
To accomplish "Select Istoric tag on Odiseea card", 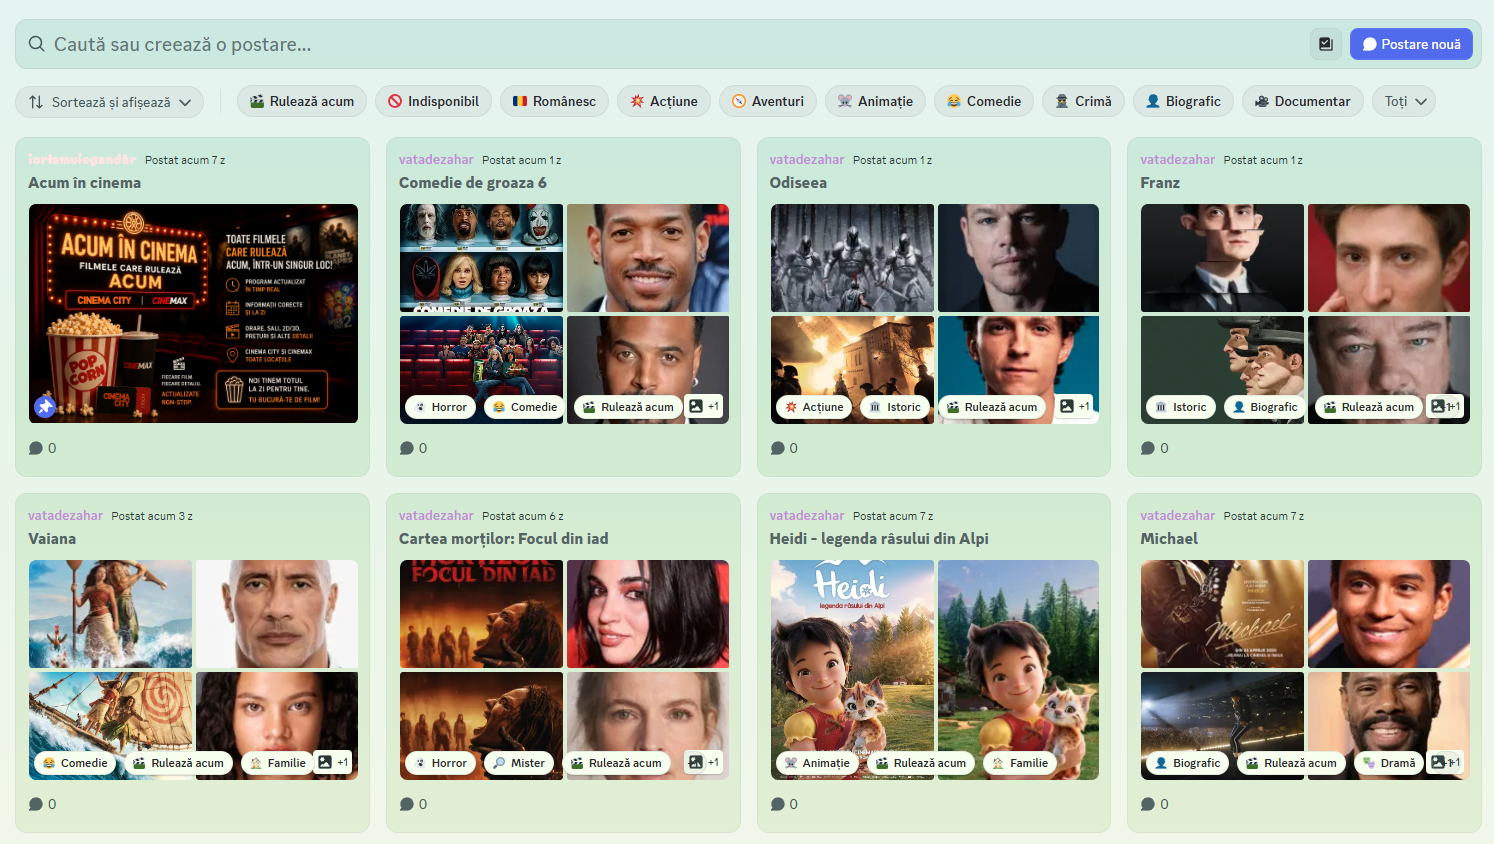I will tap(895, 407).
